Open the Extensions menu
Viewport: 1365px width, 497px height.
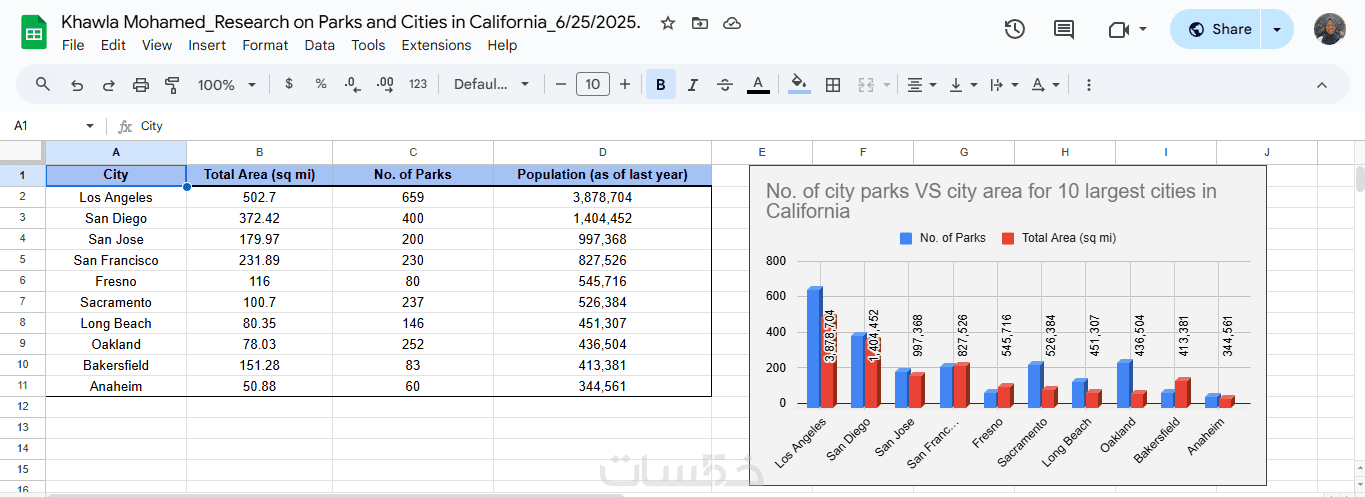click(436, 45)
